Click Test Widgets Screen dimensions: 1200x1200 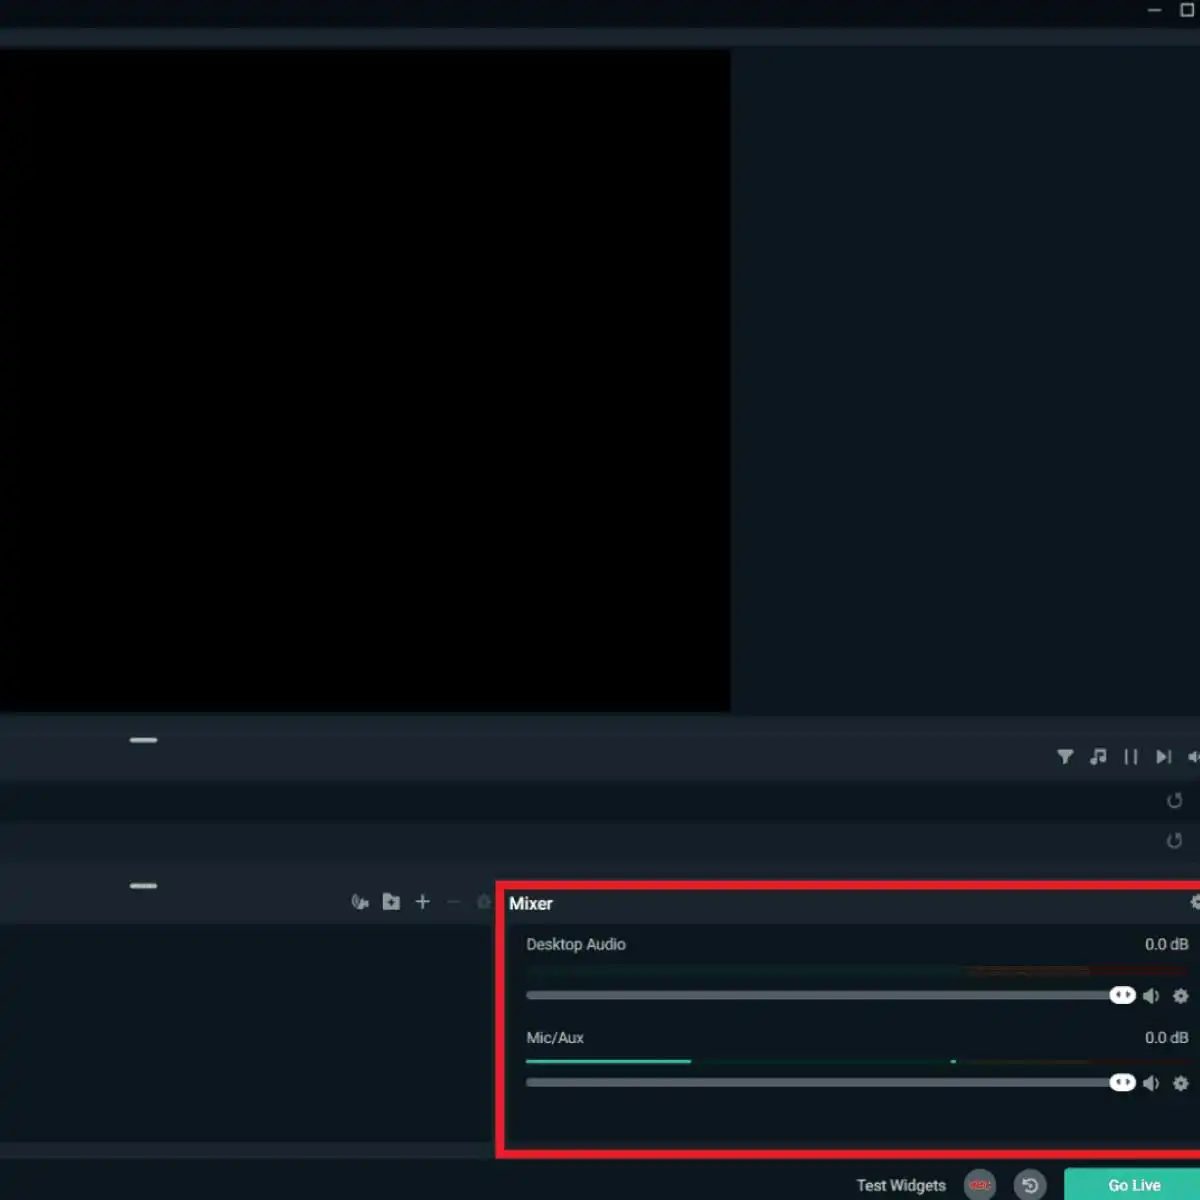(901, 1185)
